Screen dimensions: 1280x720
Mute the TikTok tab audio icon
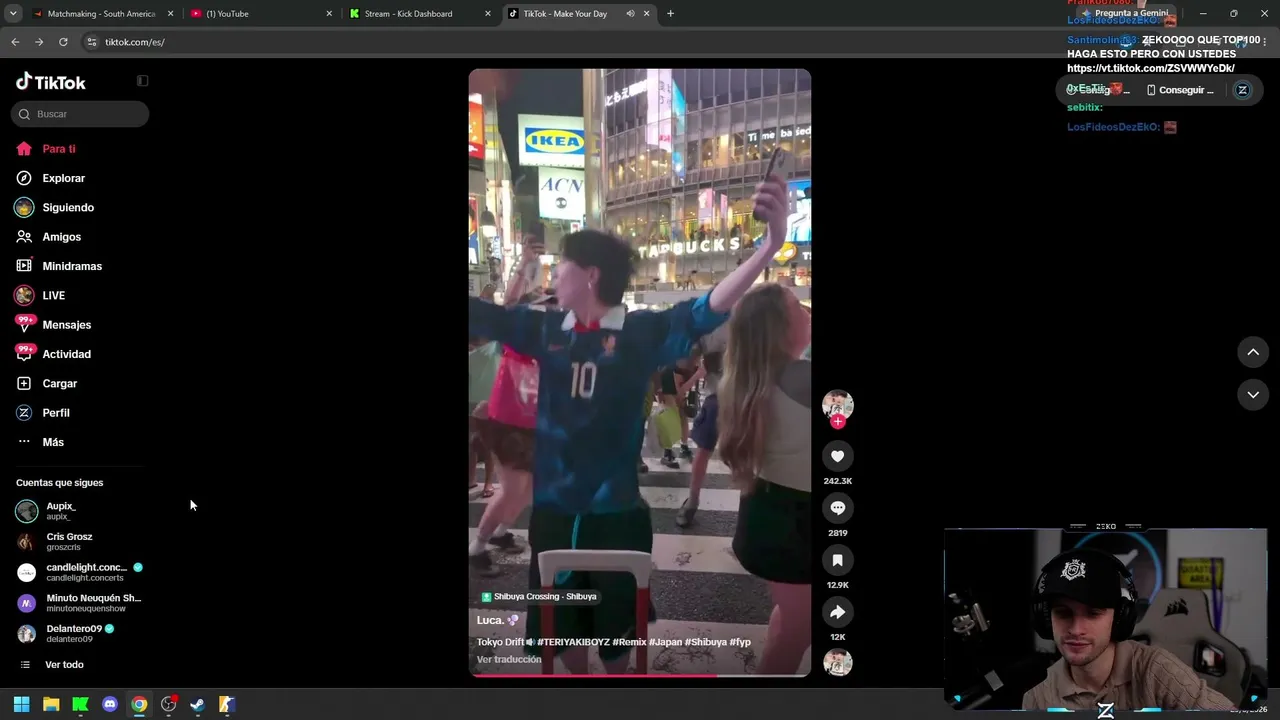(630, 14)
